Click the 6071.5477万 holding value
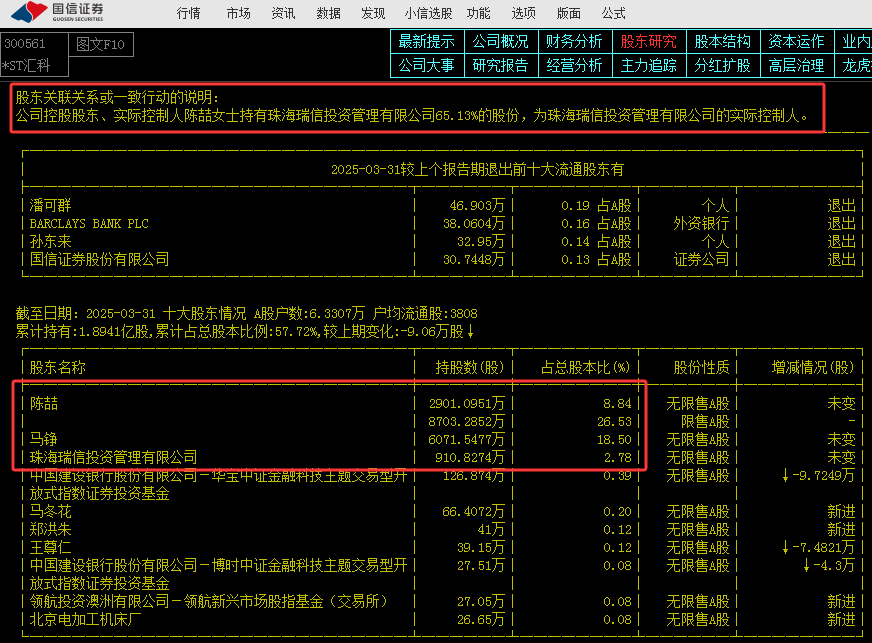The width and height of the screenshot is (872, 643). coord(466,439)
